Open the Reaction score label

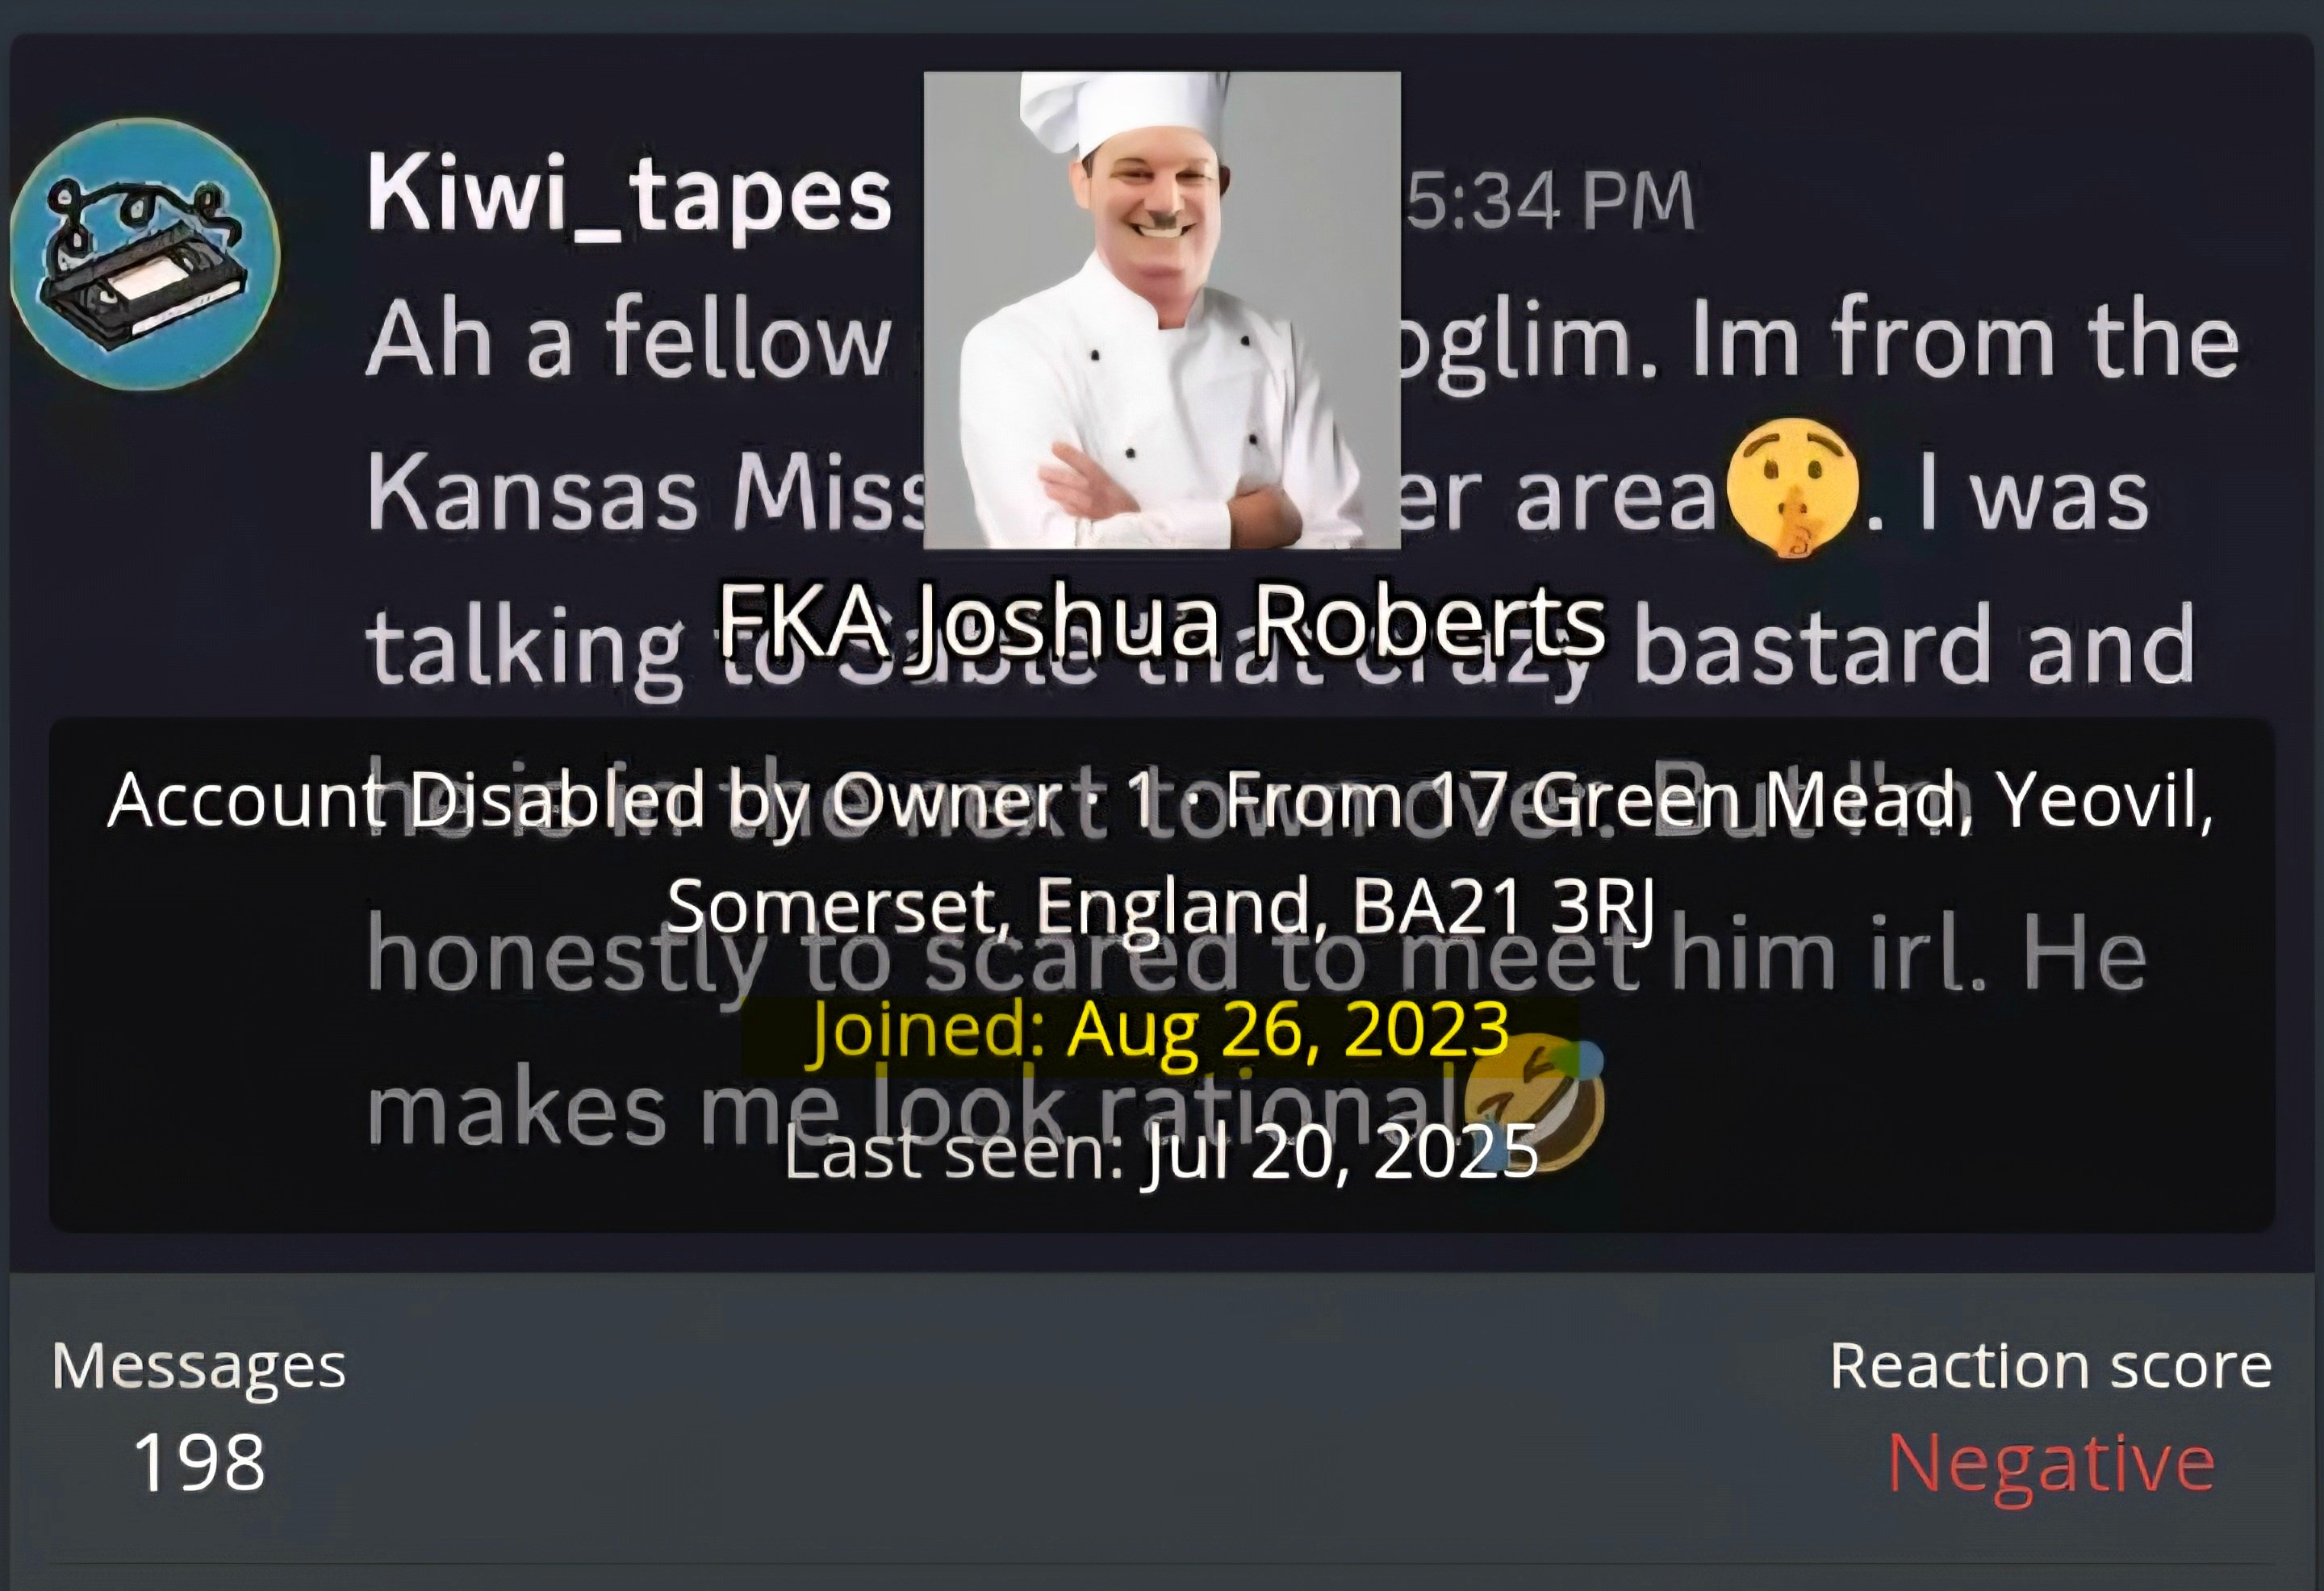2051,1364
